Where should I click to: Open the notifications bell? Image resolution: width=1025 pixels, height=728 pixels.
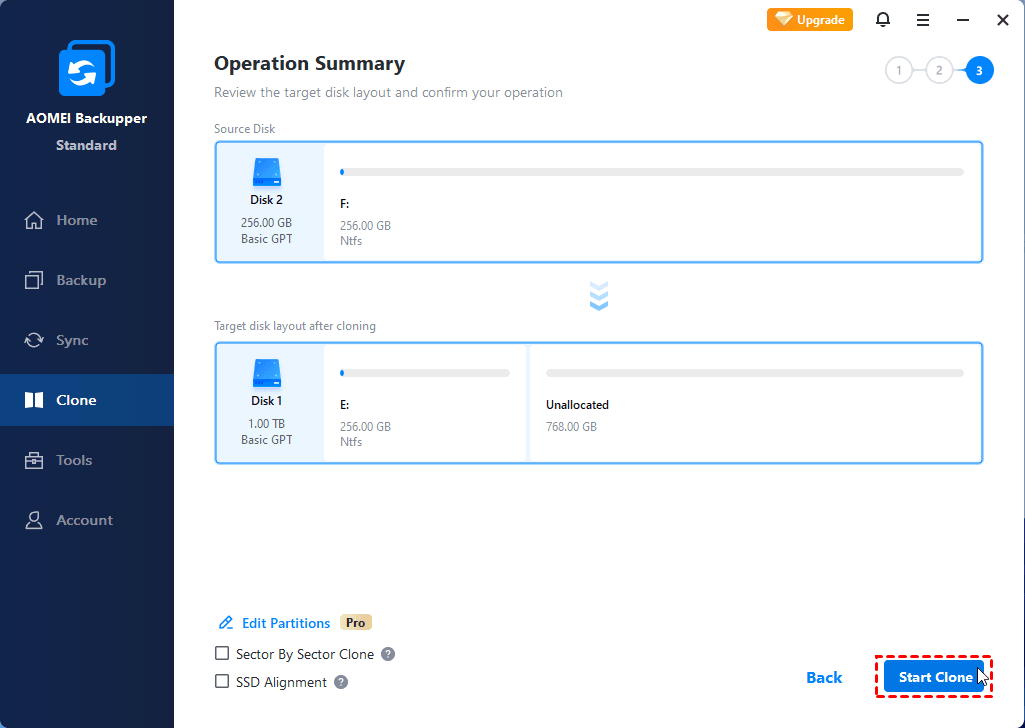(x=883, y=20)
